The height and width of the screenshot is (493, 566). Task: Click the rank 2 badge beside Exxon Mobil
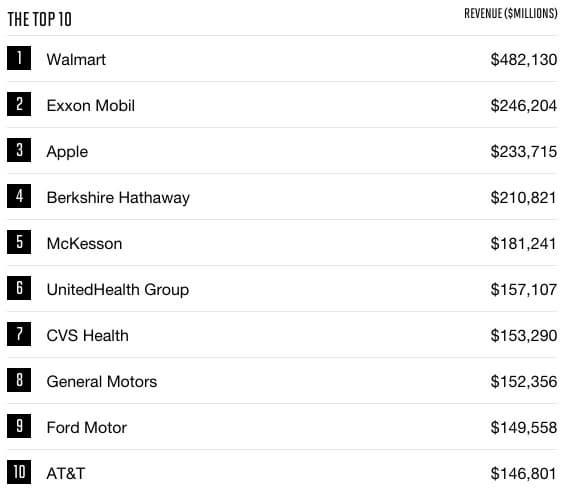tap(19, 104)
